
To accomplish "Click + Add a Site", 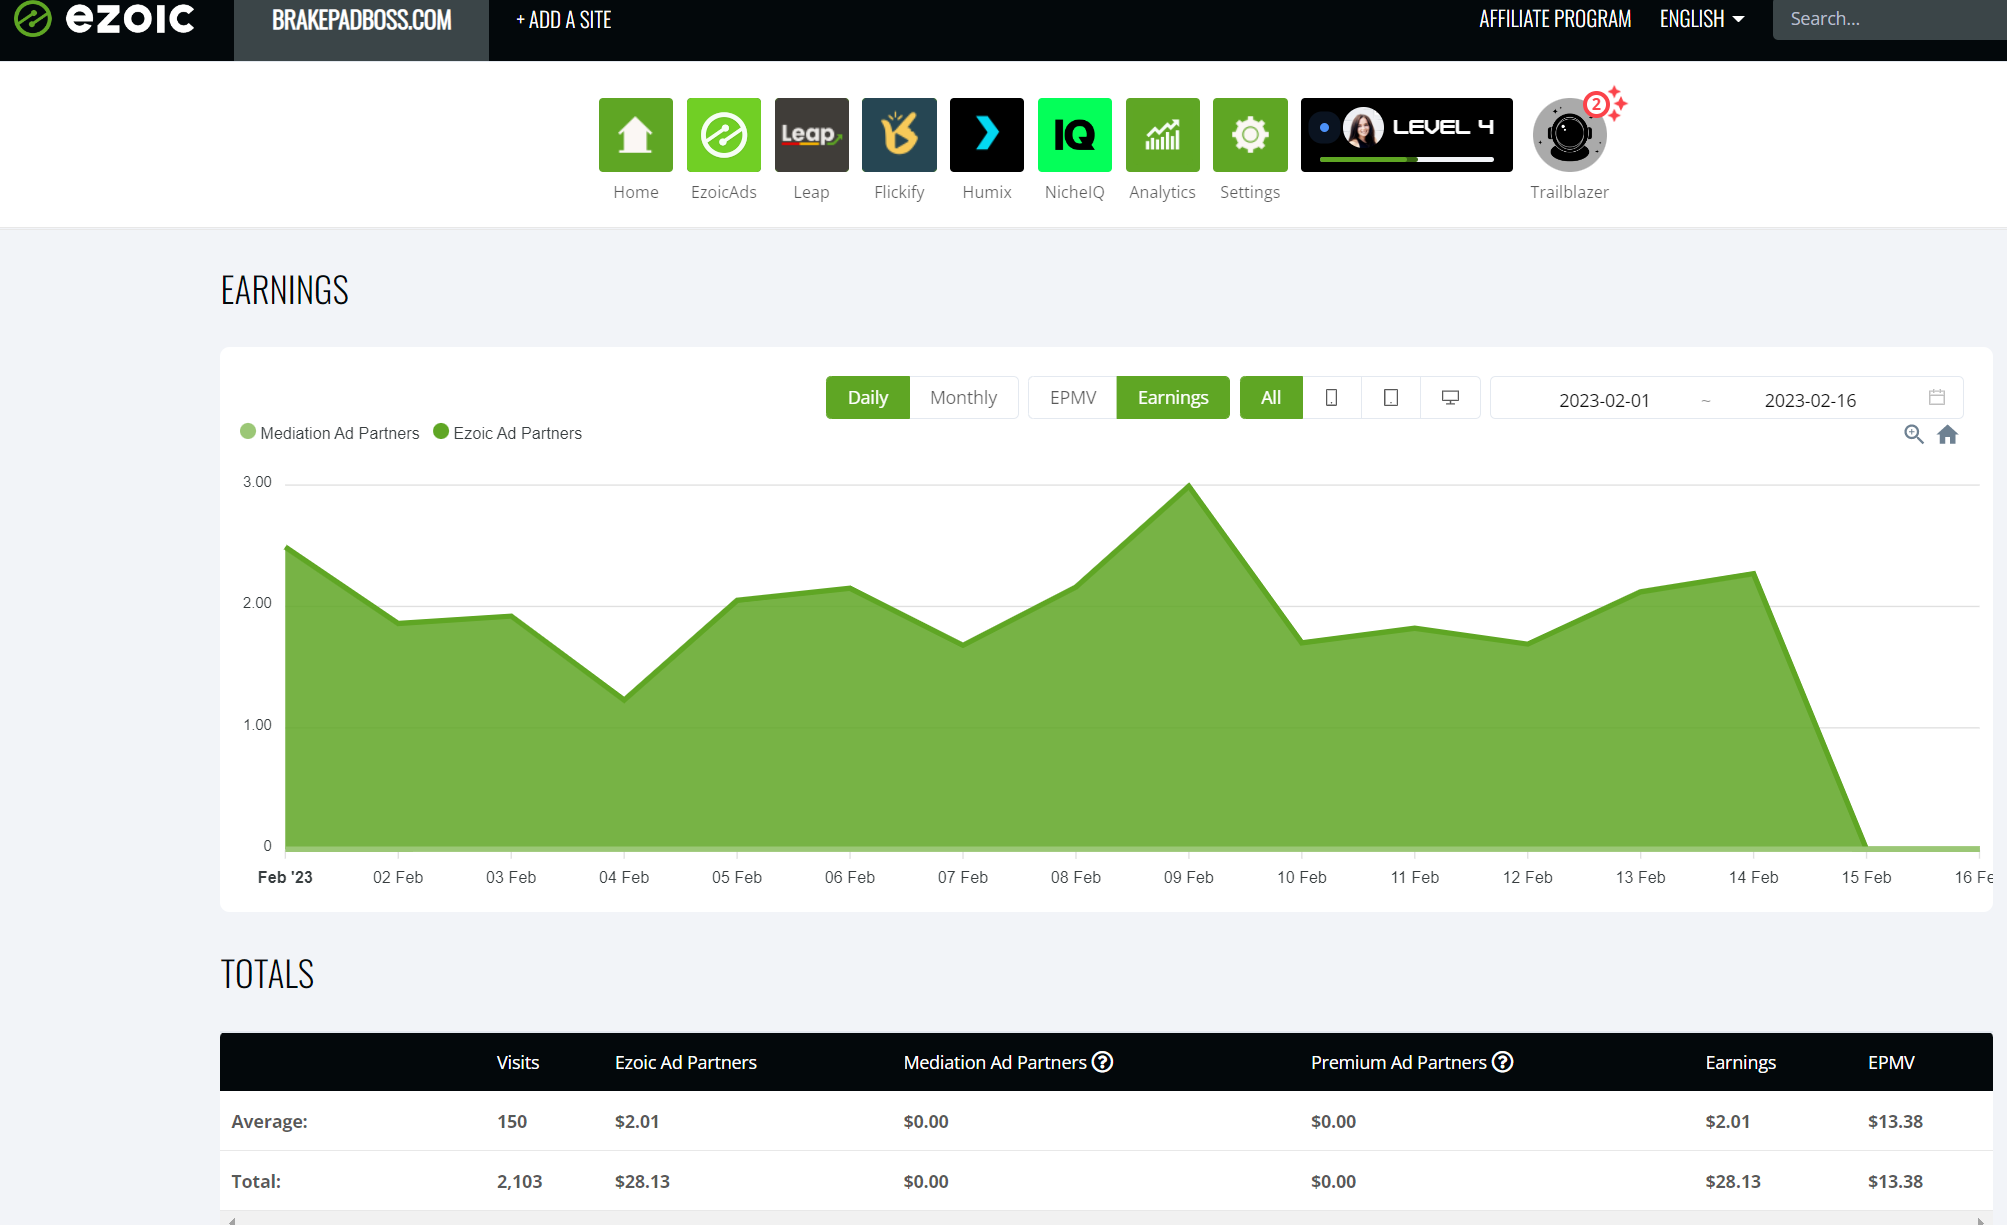I will (564, 20).
